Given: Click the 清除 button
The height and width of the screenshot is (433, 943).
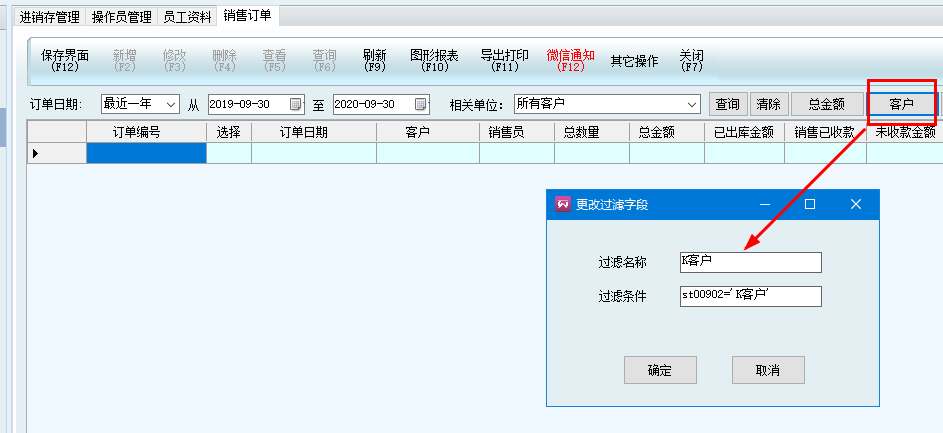Looking at the screenshot, I should (768, 104).
